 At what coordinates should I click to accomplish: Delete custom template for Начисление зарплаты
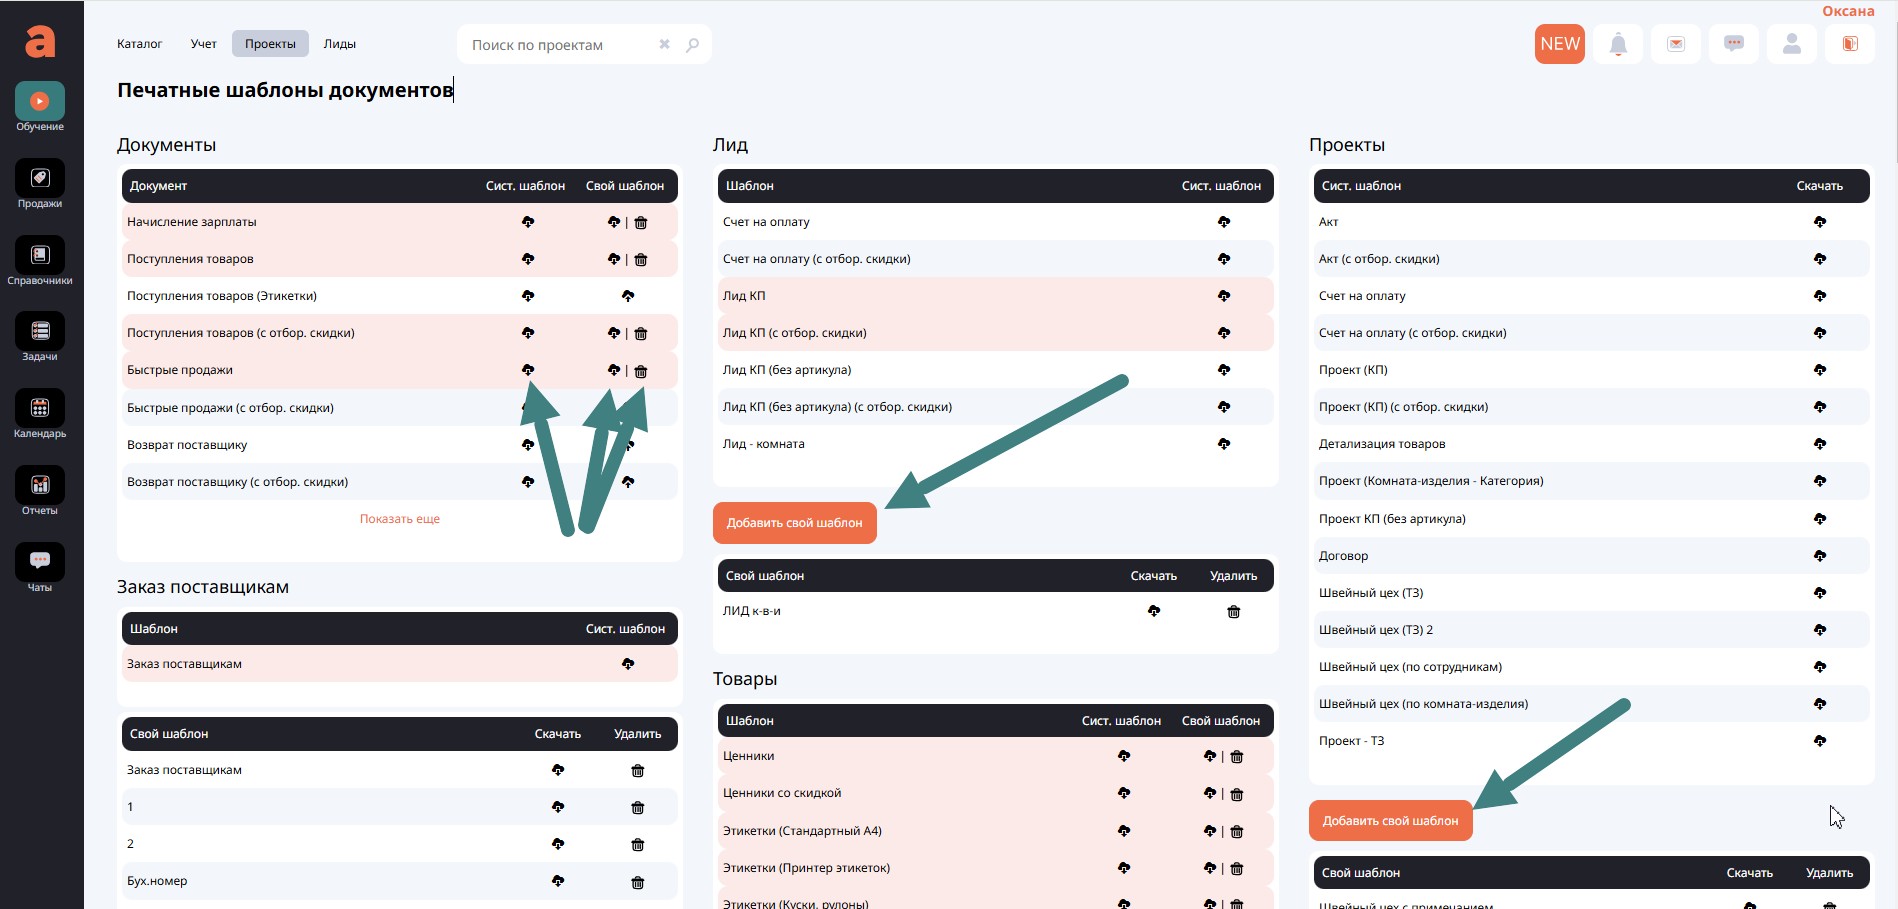tap(641, 223)
